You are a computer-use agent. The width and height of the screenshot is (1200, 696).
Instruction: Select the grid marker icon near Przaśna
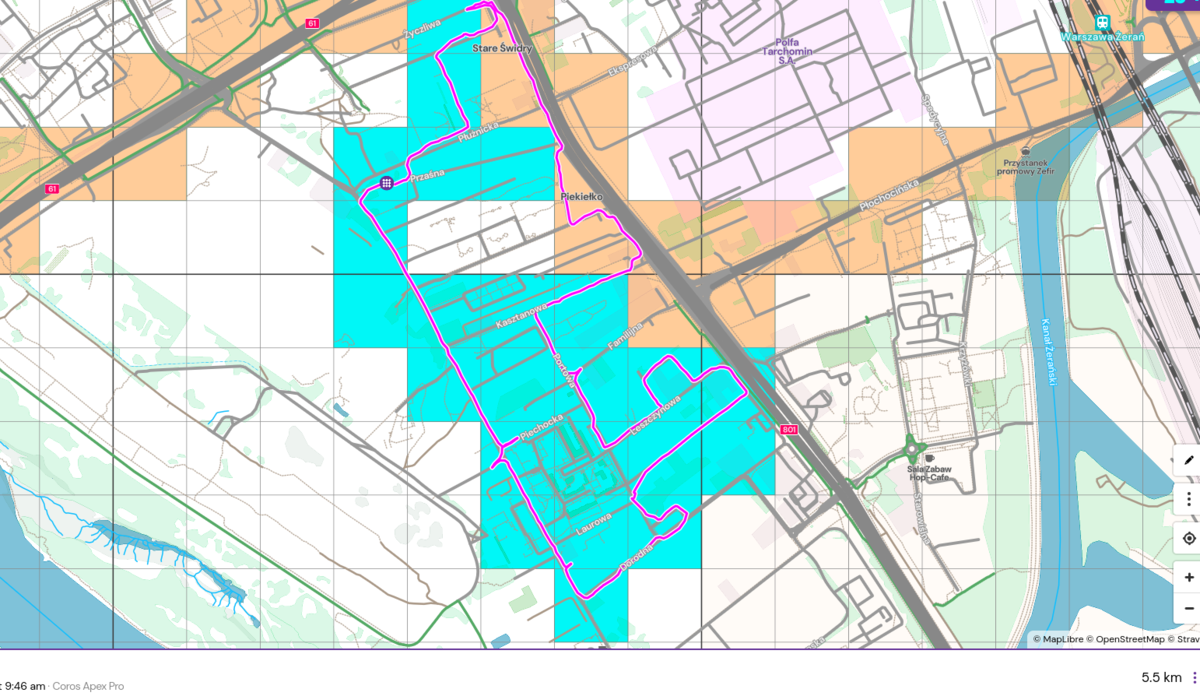point(386,182)
